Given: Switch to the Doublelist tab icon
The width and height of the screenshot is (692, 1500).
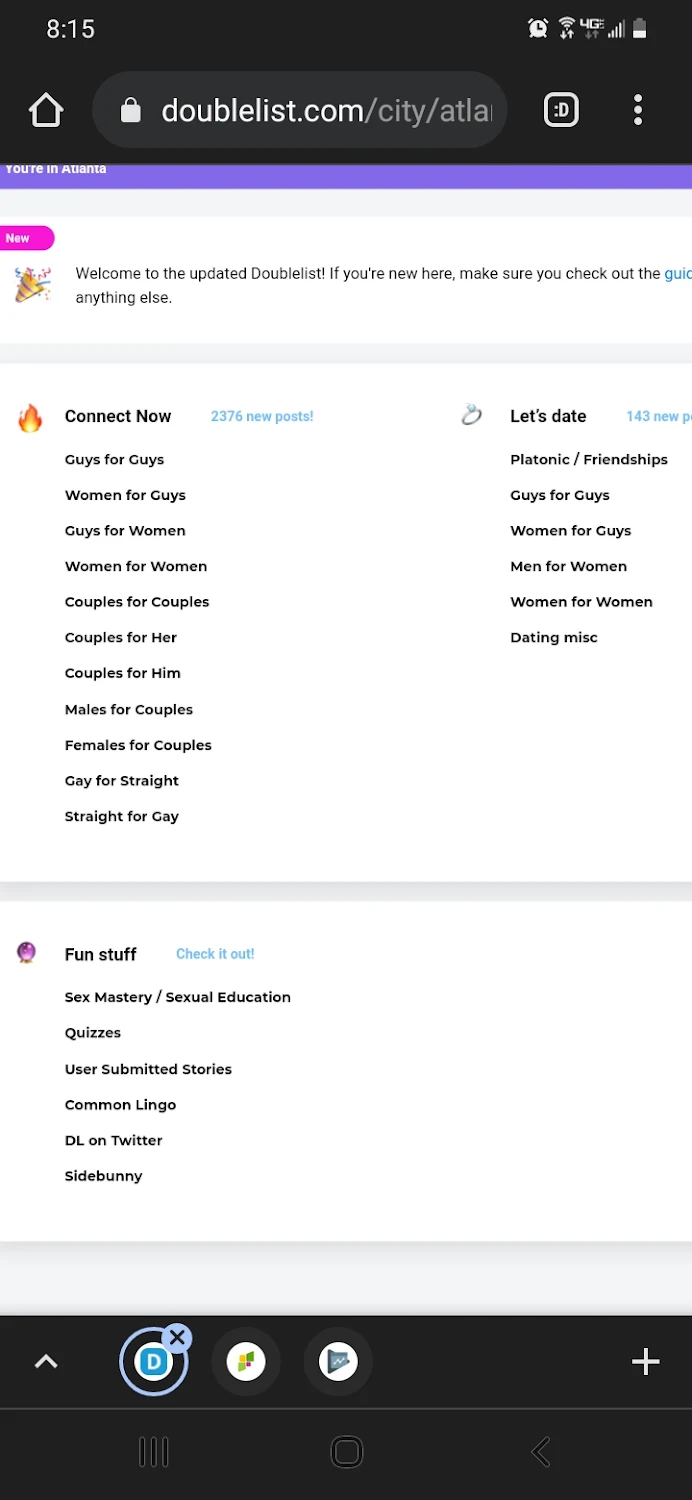Looking at the screenshot, I should point(153,1362).
